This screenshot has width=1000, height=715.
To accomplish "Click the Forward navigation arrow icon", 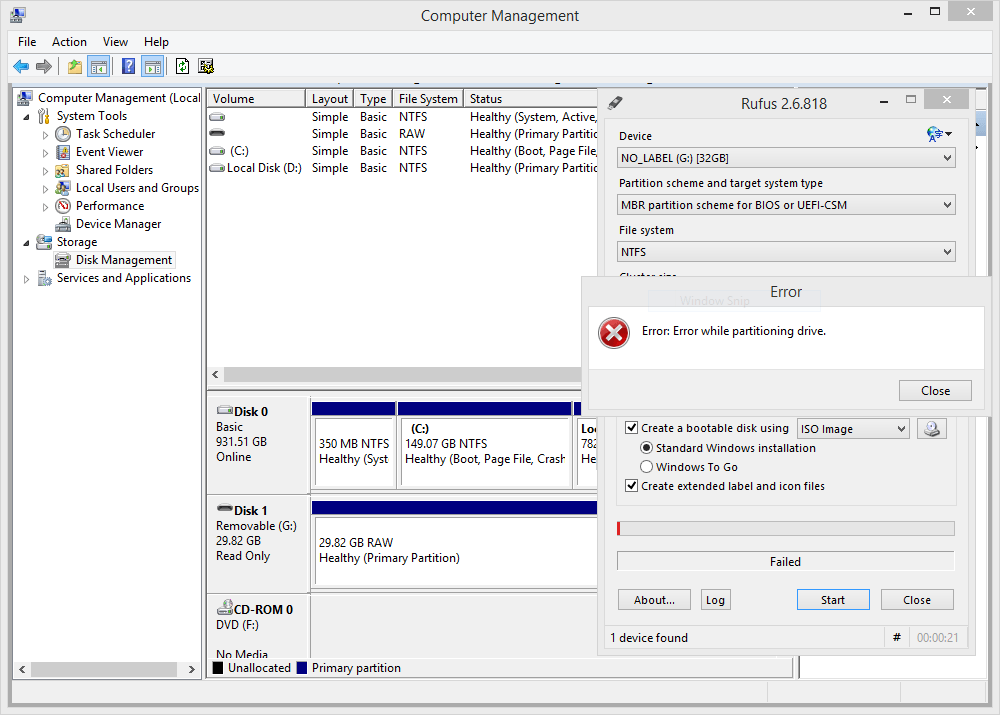I will 45,66.
